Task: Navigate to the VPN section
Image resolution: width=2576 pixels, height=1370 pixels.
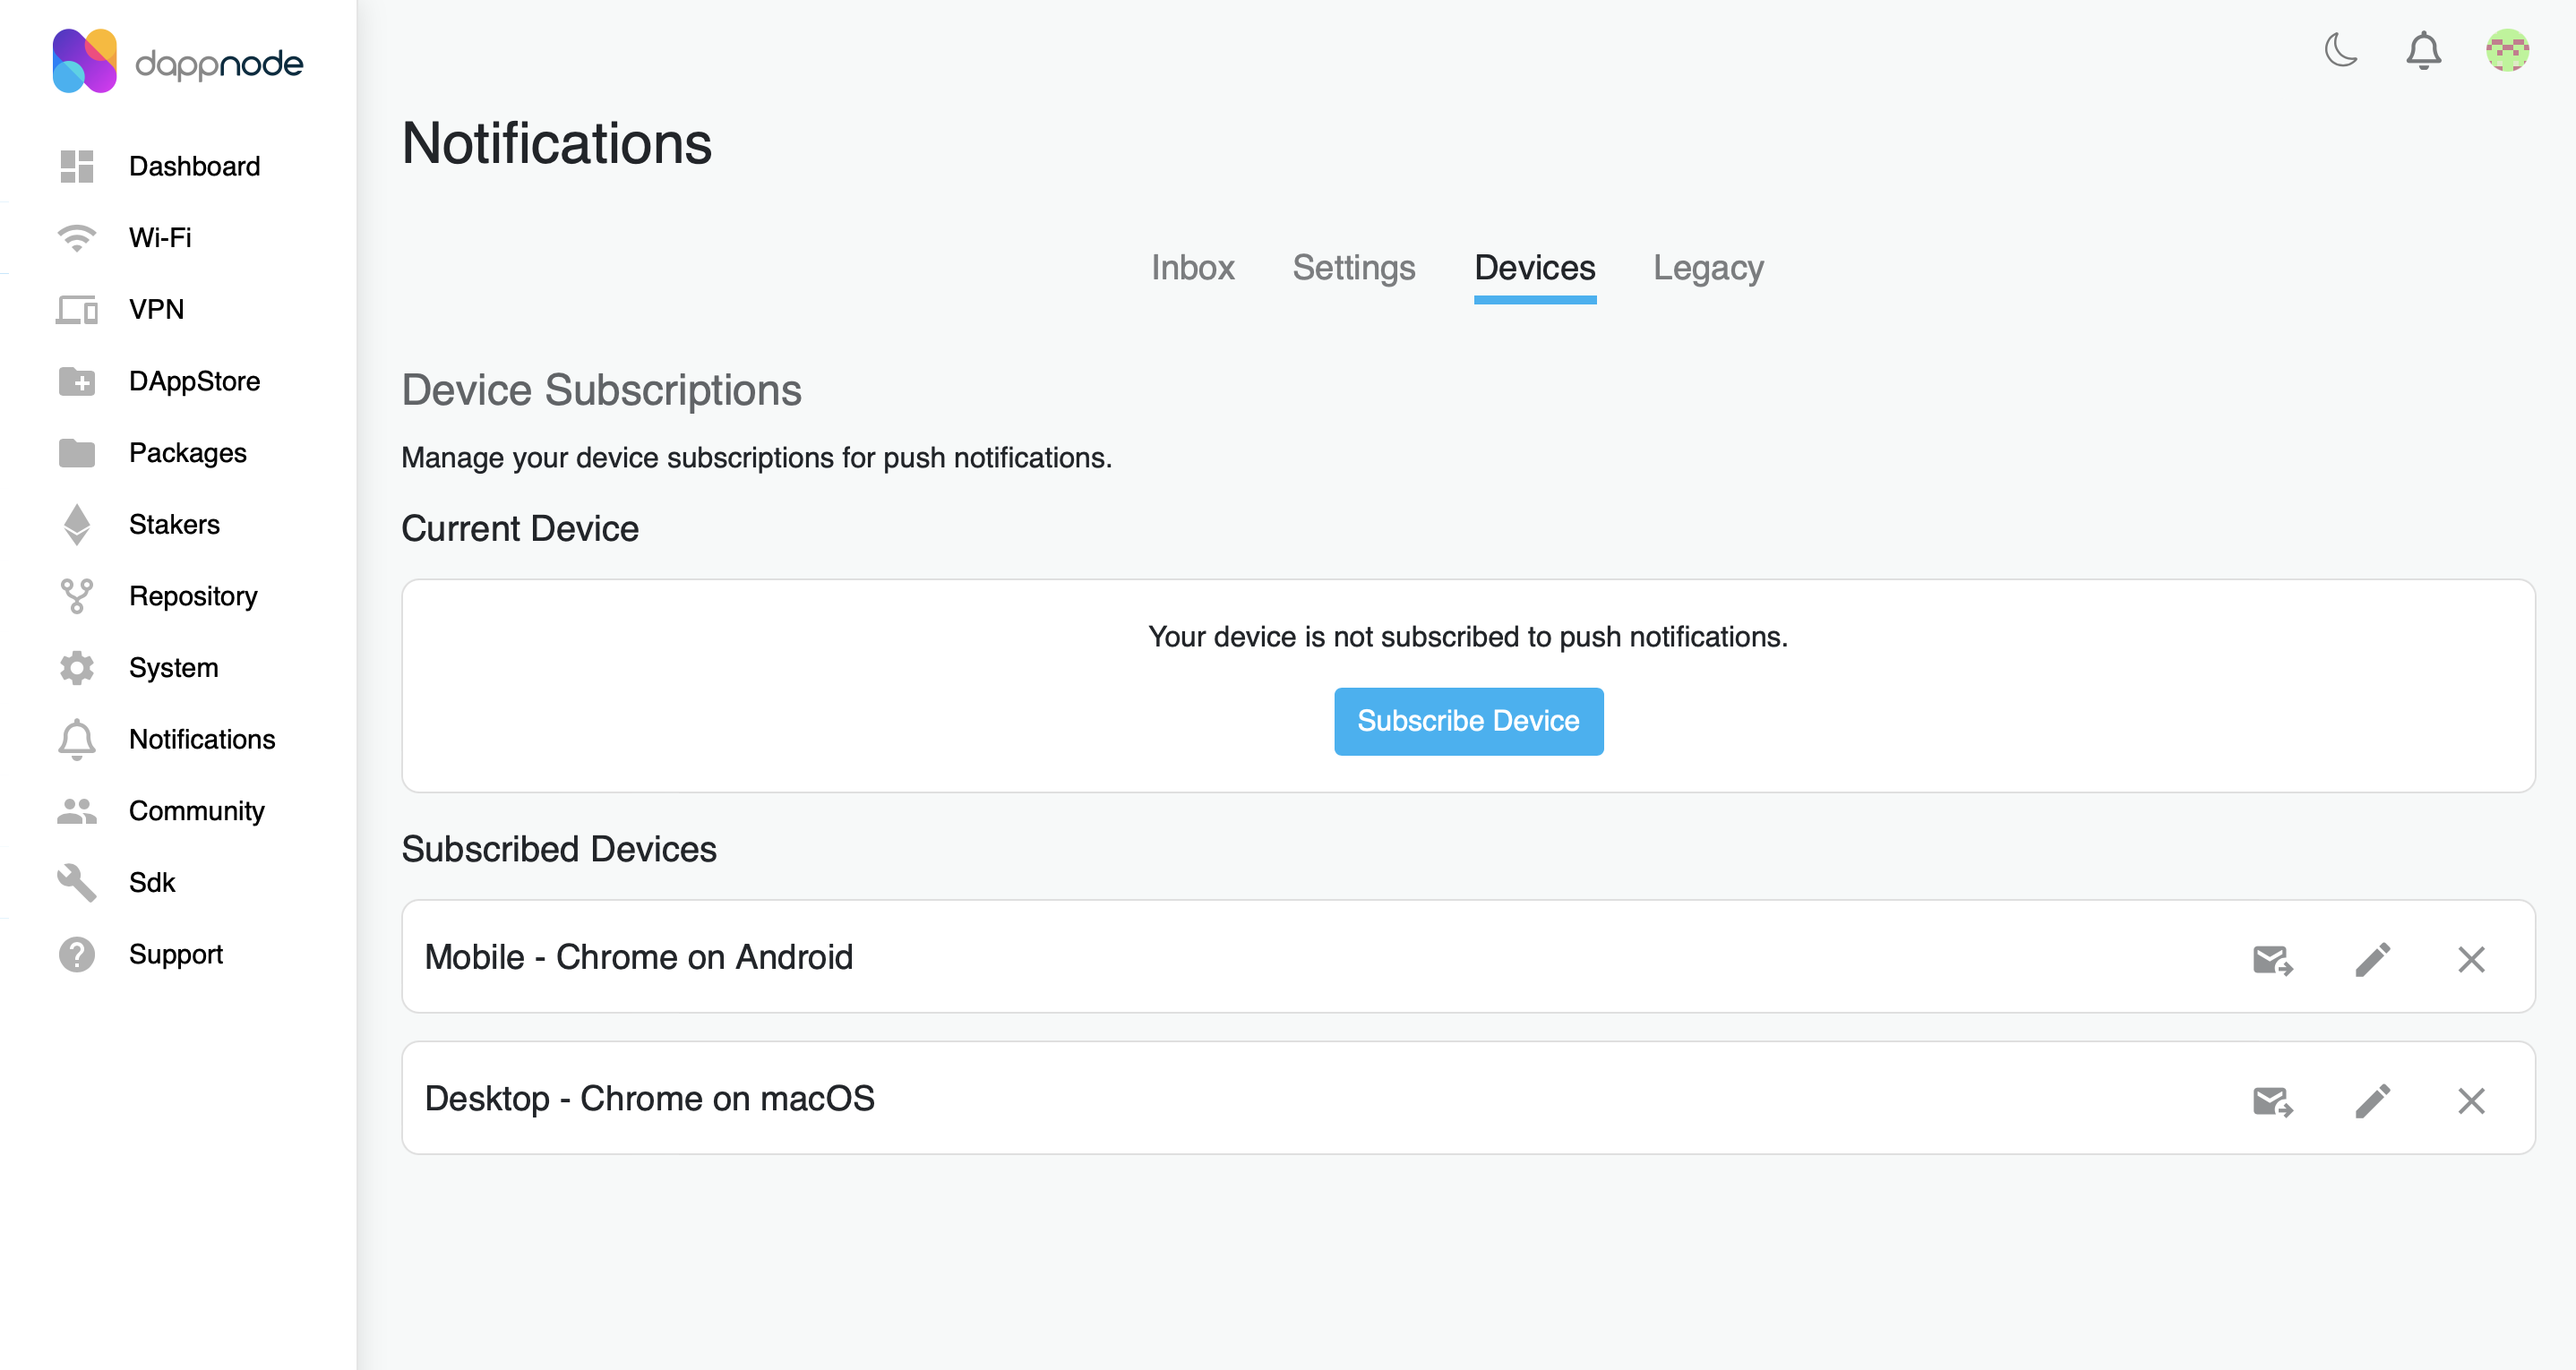Action: (x=156, y=309)
